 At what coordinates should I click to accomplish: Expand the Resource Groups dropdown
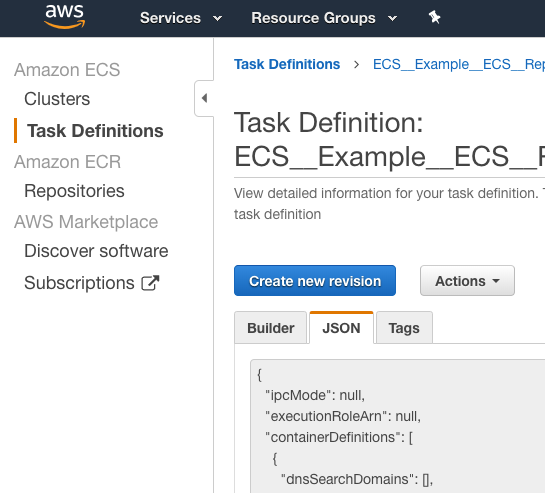[x=324, y=18]
